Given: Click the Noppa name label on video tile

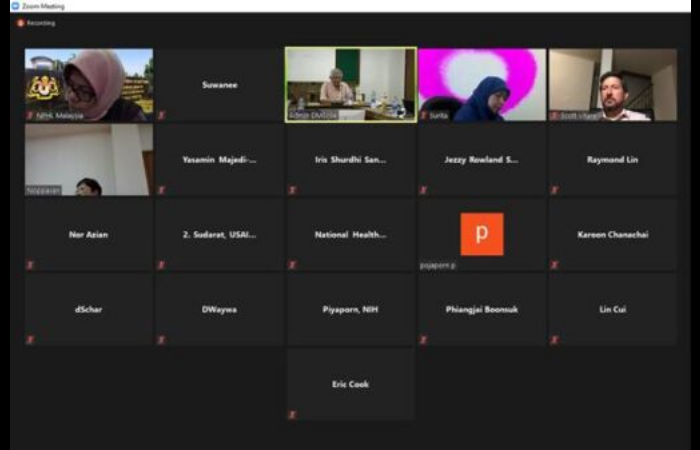Looking at the screenshot, I should (x=43, y=190).
